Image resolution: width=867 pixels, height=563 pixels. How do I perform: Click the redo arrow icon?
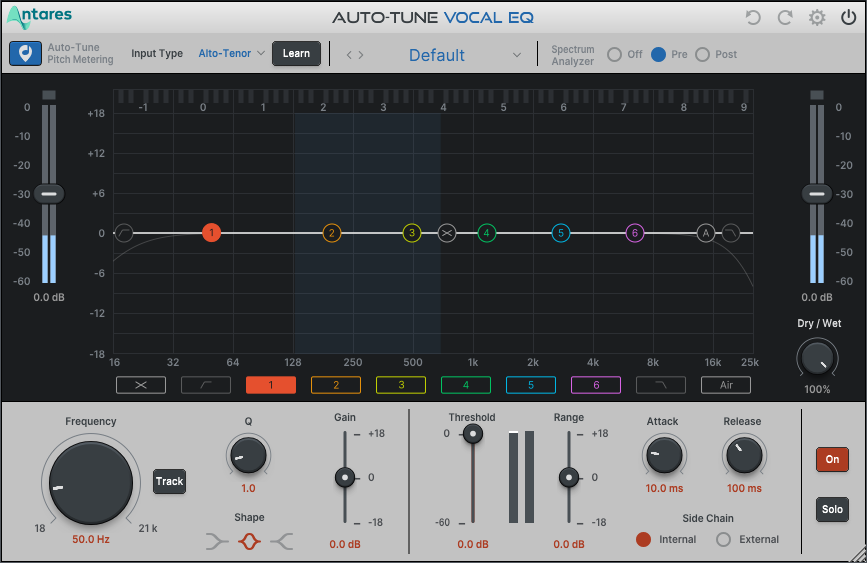(x=785, y=18)
